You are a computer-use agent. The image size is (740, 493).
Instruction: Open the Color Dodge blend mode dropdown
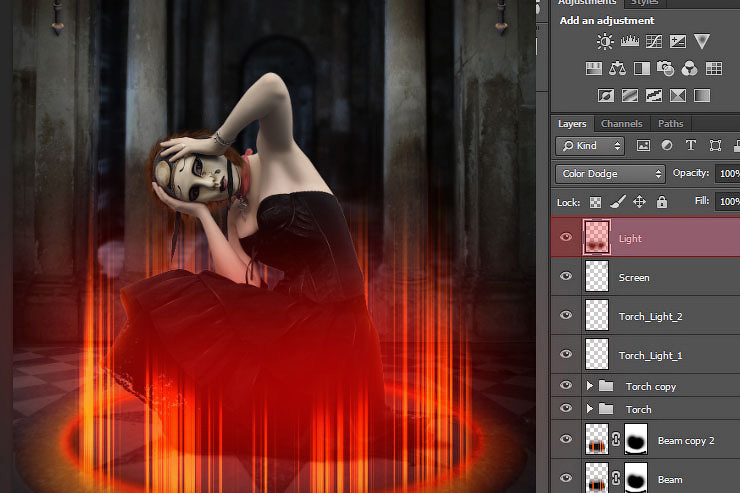[610, 174]
